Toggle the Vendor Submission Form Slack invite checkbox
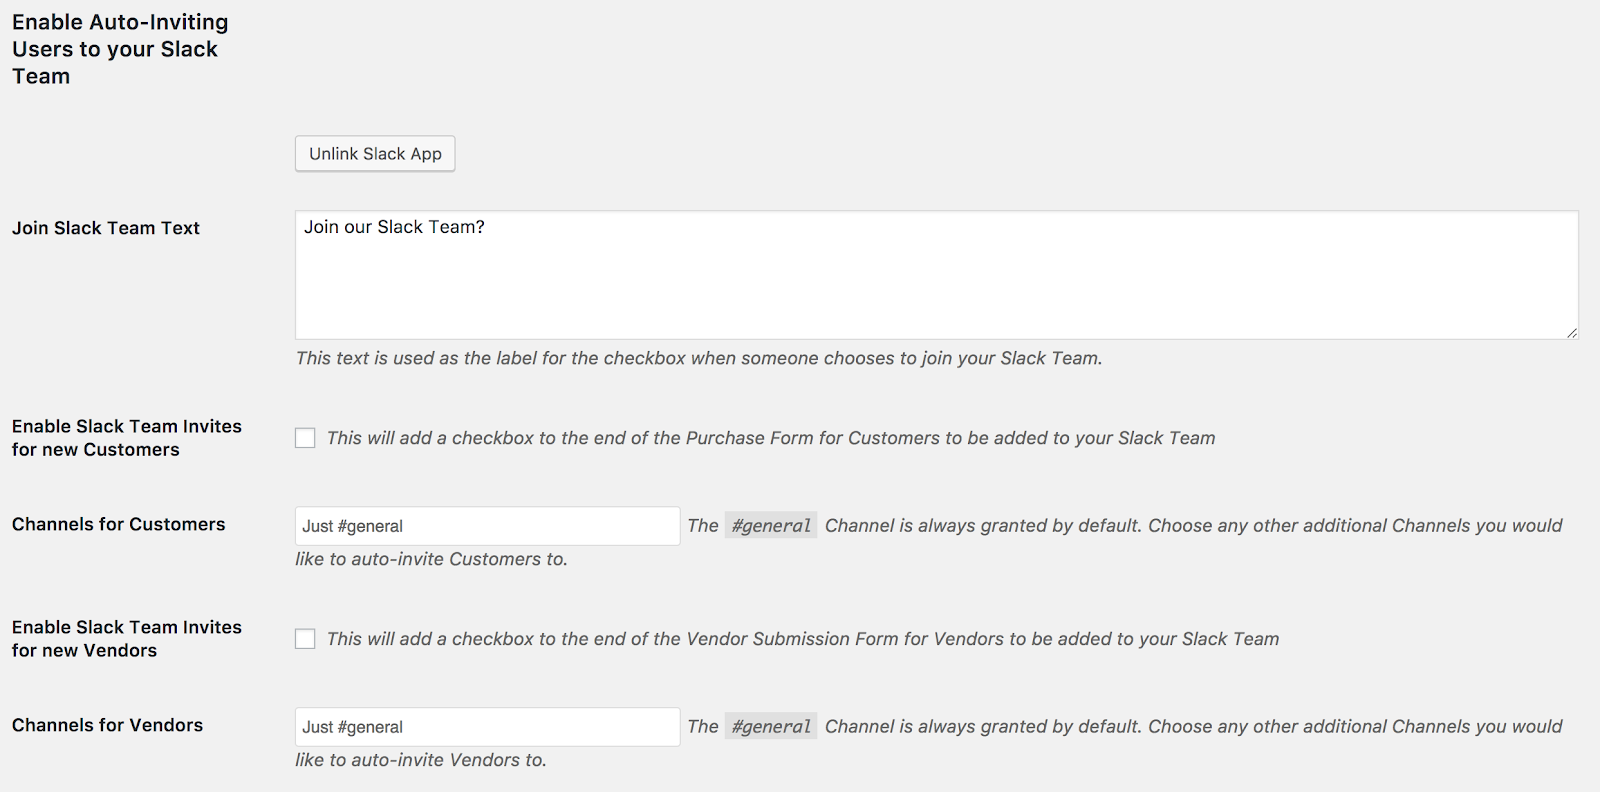This screenshot has height=792, width=1600. pyautogui.click(x=305, y=639)
